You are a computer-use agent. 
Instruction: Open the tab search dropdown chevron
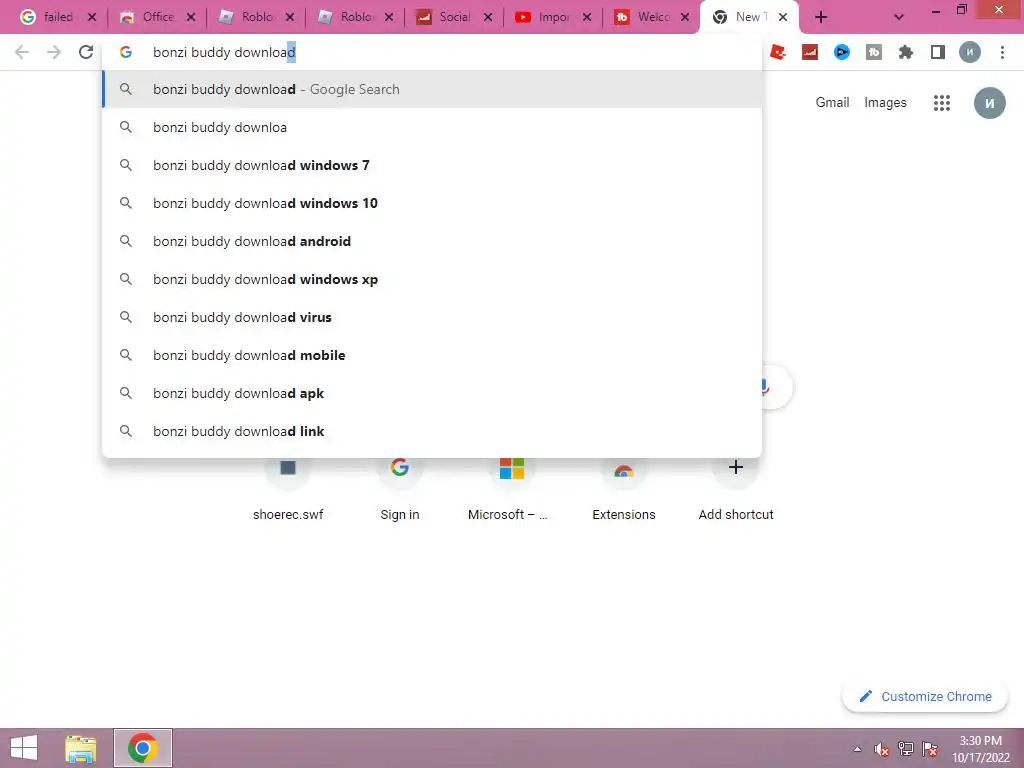pos(899,18)
